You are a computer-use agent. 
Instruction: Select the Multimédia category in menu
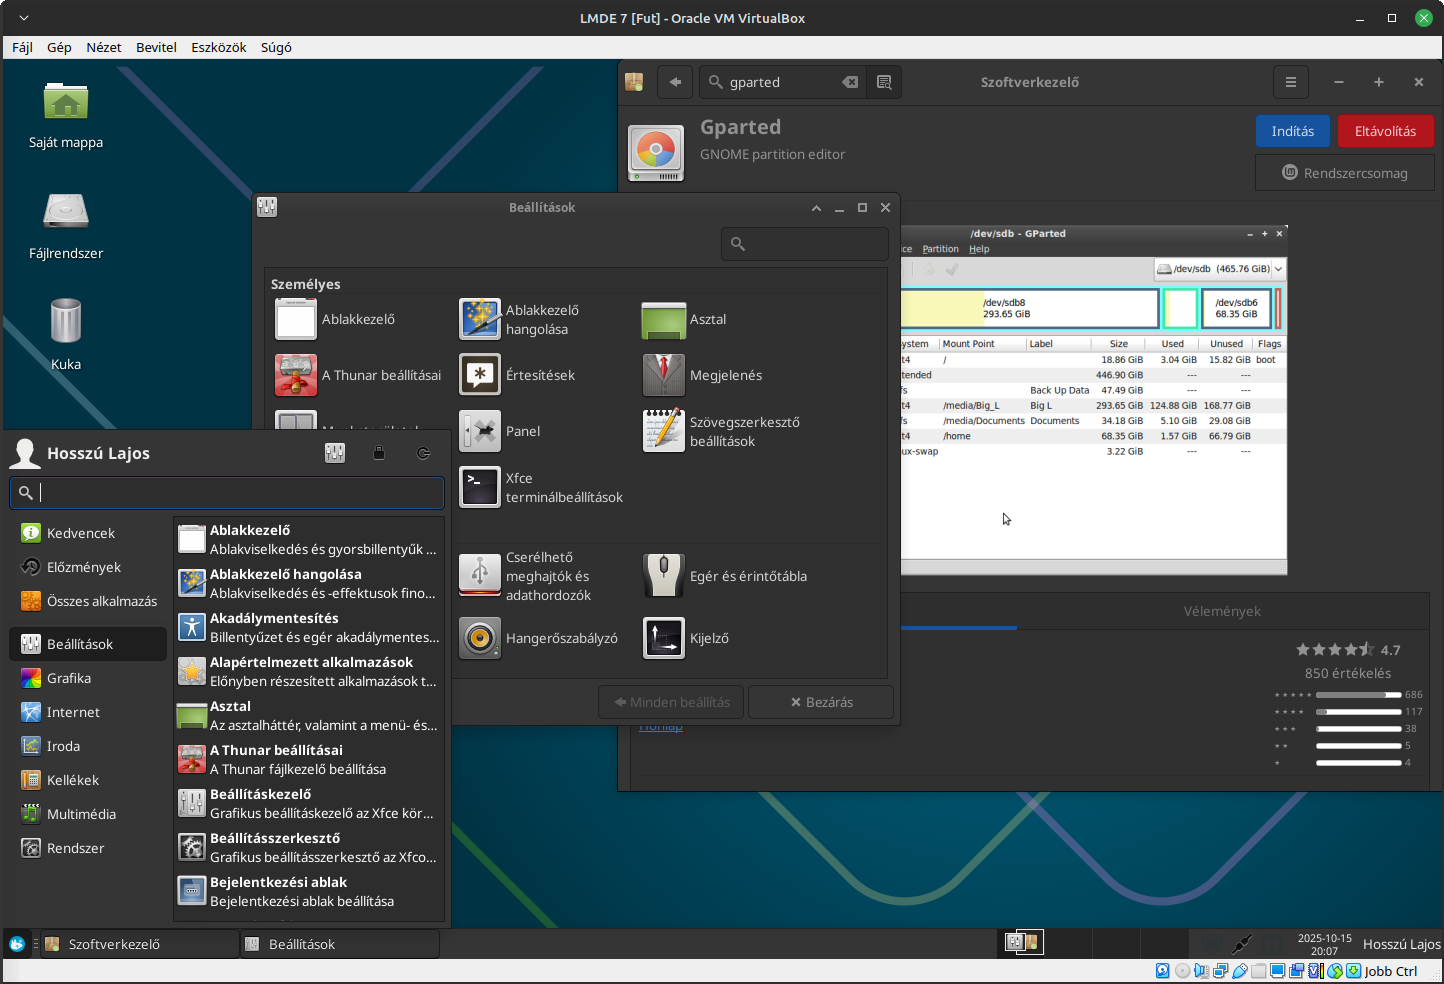81,814
